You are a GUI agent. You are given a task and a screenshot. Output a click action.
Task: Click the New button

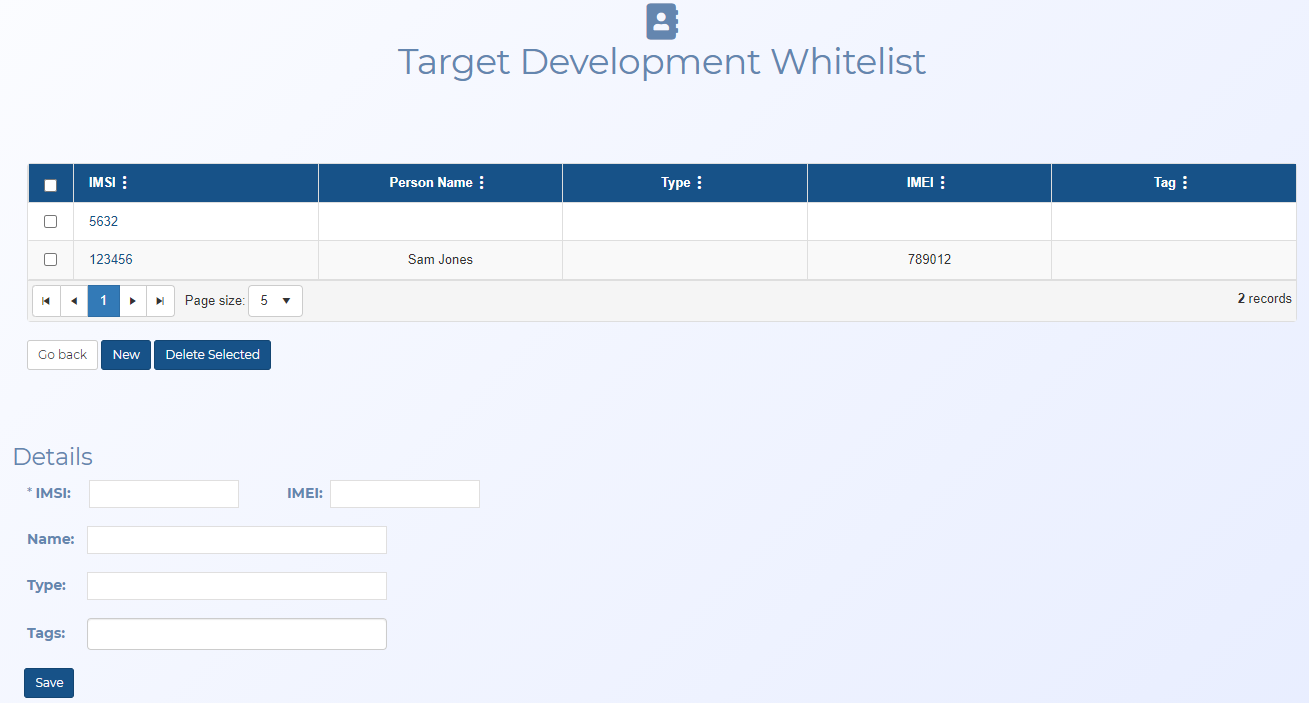pos(126,355)
